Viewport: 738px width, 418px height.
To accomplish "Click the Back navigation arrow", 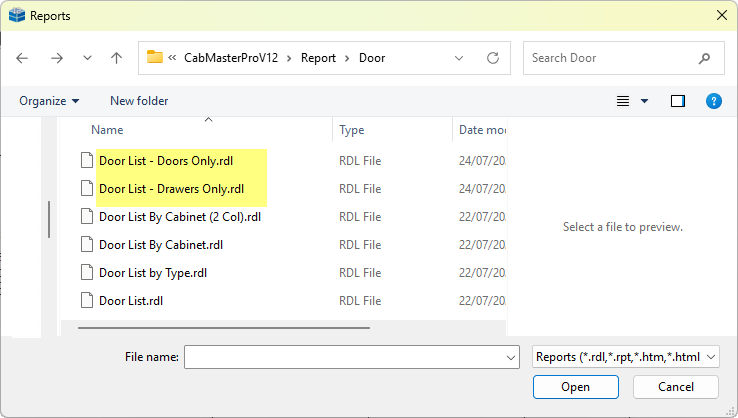I will pos(23,58).
